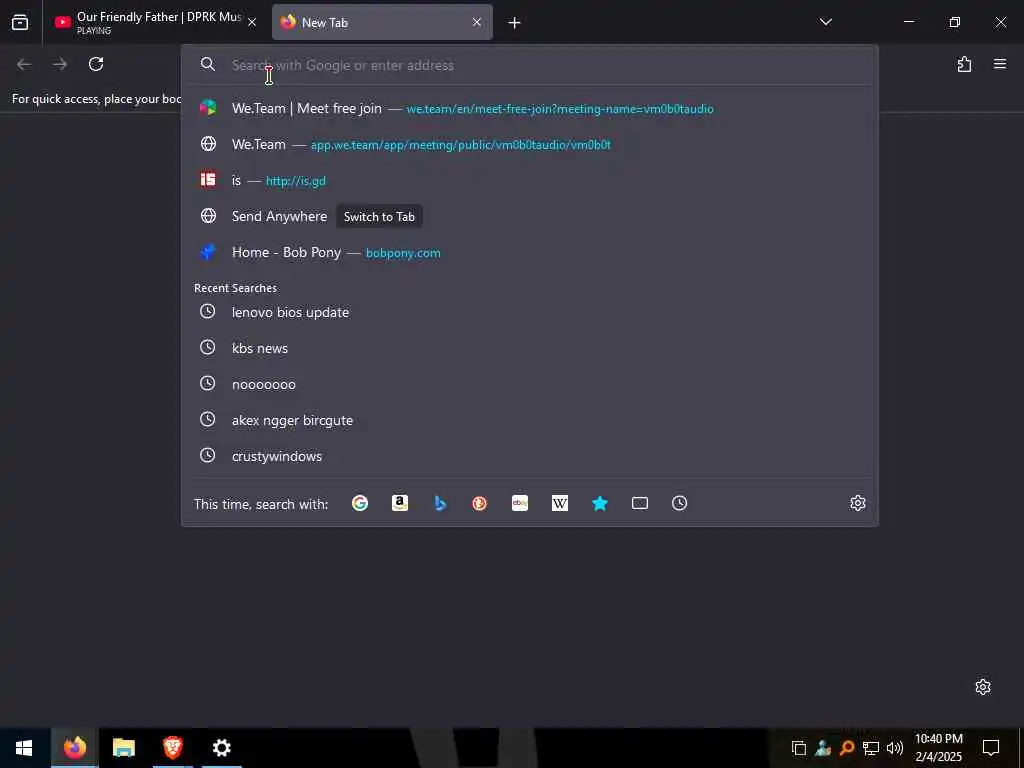Close the New Tab tab

477,22
